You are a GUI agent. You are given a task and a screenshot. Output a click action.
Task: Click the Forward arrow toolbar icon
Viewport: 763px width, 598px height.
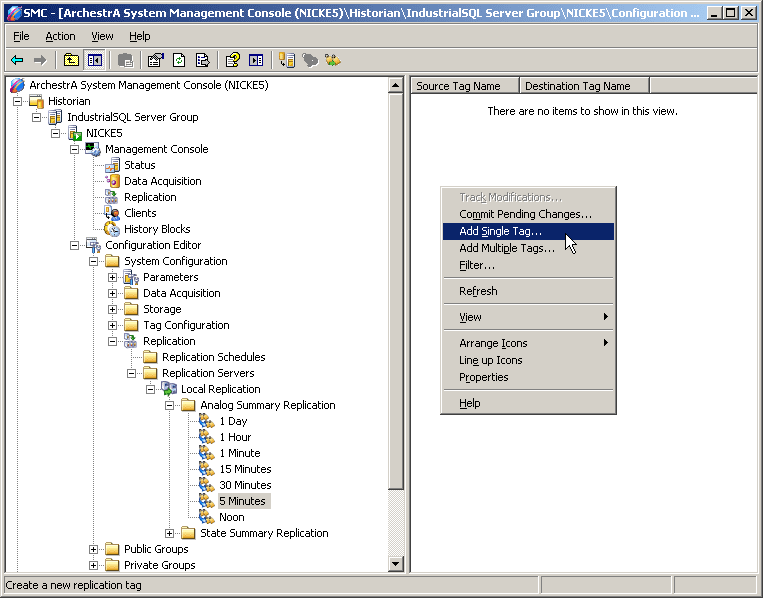coord(40,60)
